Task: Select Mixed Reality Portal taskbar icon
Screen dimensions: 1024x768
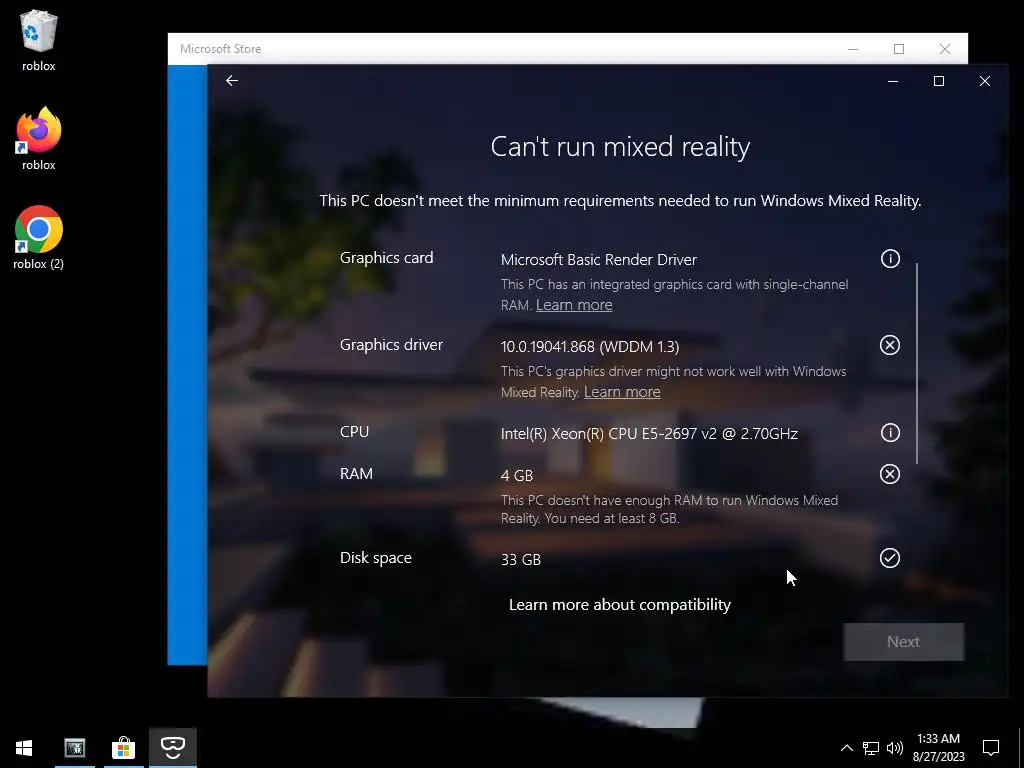Action: coord(172,748)
